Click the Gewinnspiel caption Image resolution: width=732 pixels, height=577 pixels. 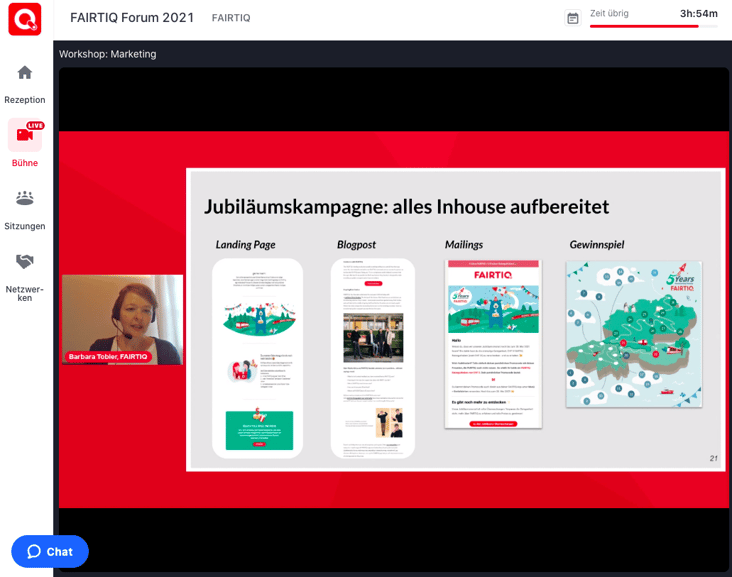pyautogui.click(x=597, y=245)
